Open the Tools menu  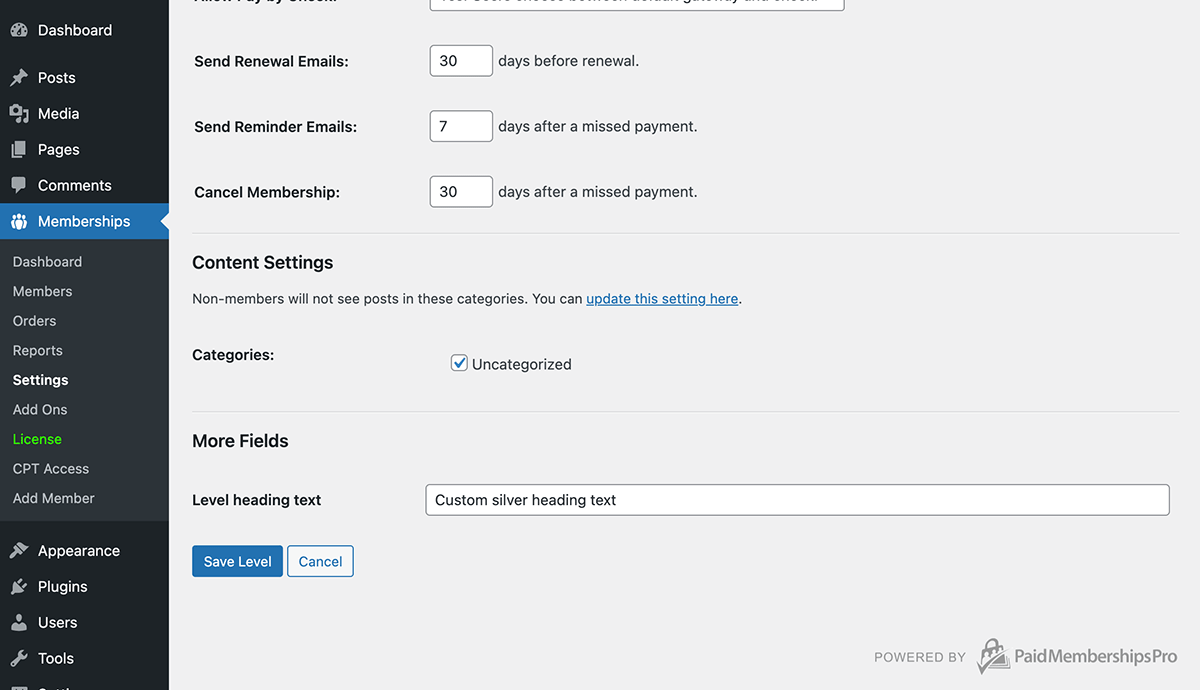[x=84, y=659]
